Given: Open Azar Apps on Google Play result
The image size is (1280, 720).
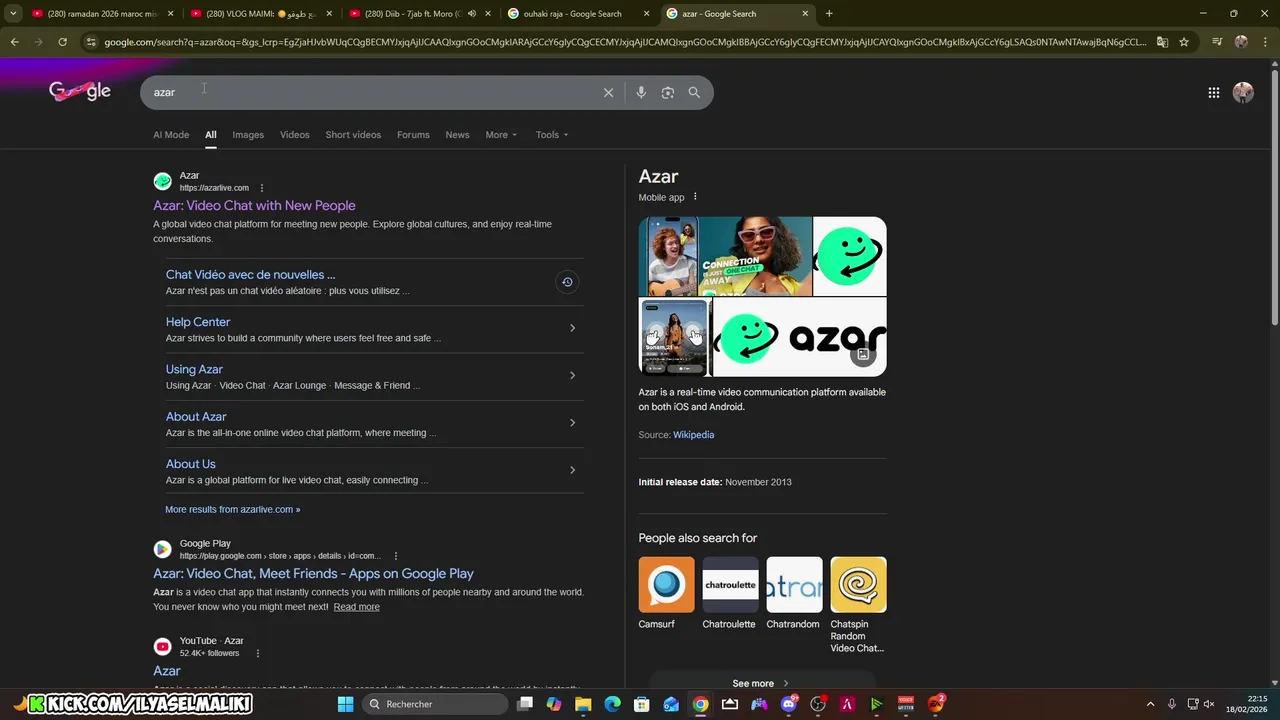Looking at the screenshot, I should coord(313,574).
